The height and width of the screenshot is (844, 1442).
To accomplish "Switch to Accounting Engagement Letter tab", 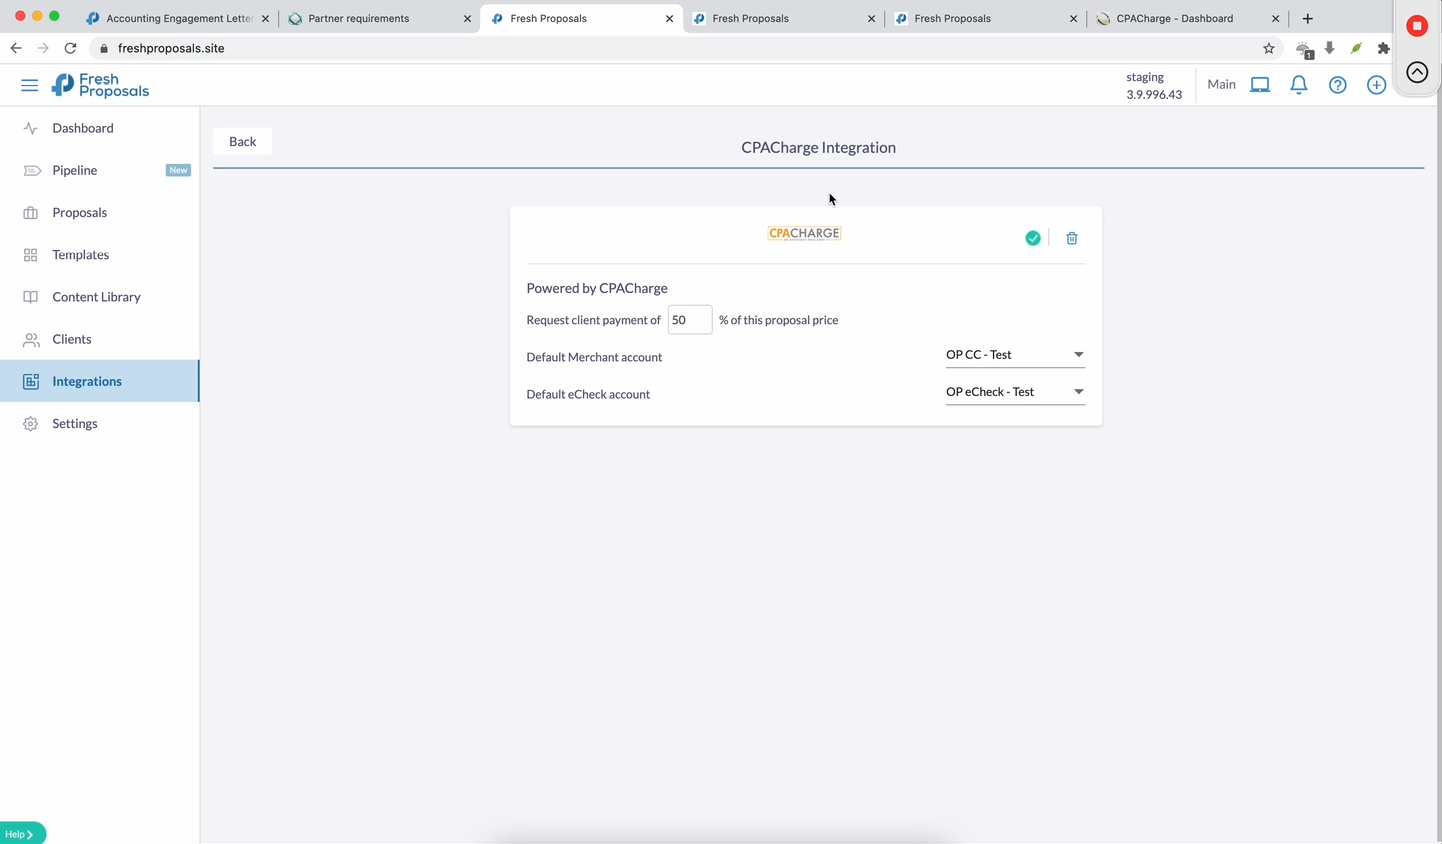I will (x=178, y=18).
